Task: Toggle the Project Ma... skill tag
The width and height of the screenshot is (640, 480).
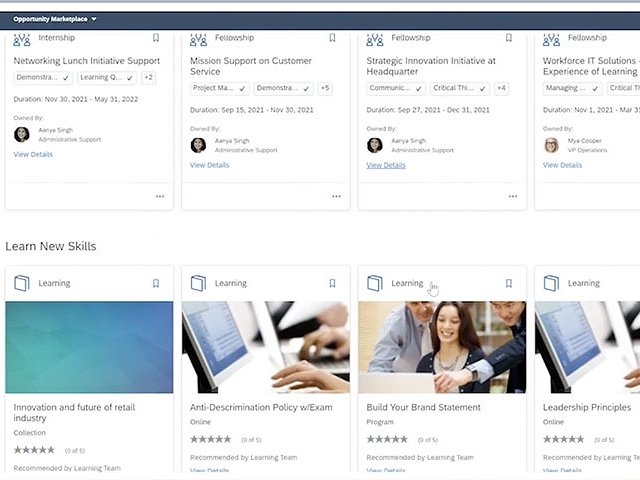Action: coord(219,88)
